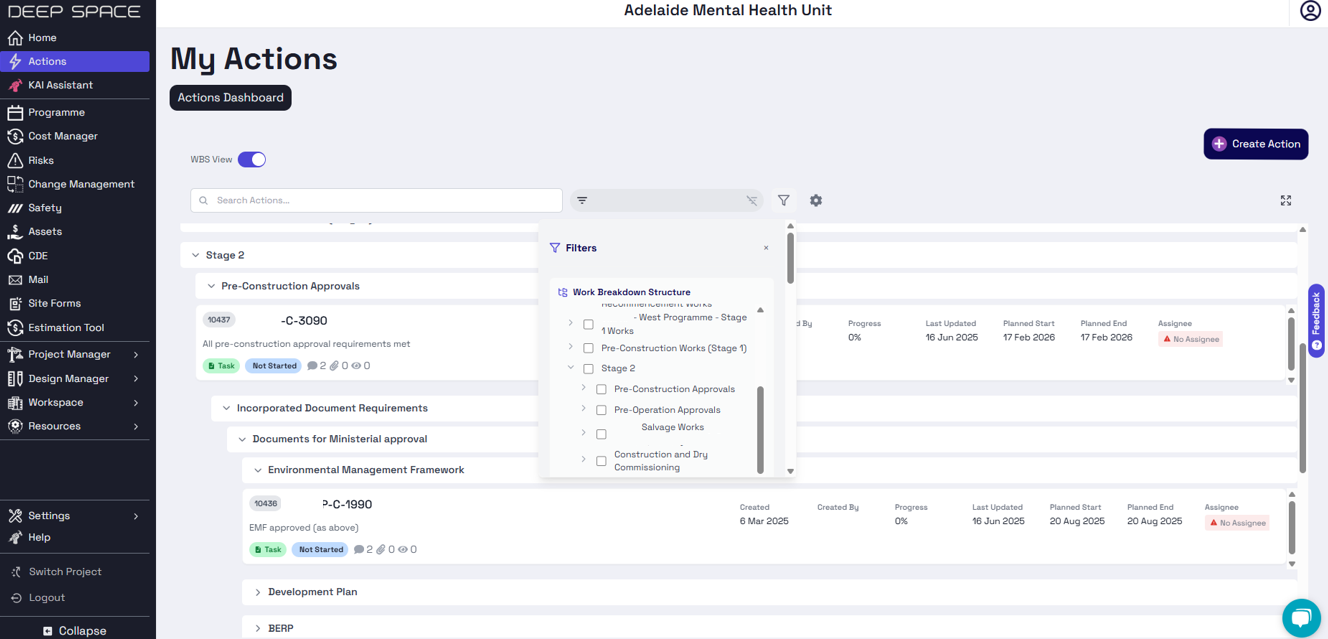Open the Risks section
Viewport: 1328px width, 639px height.
click(x=41, y=160)
